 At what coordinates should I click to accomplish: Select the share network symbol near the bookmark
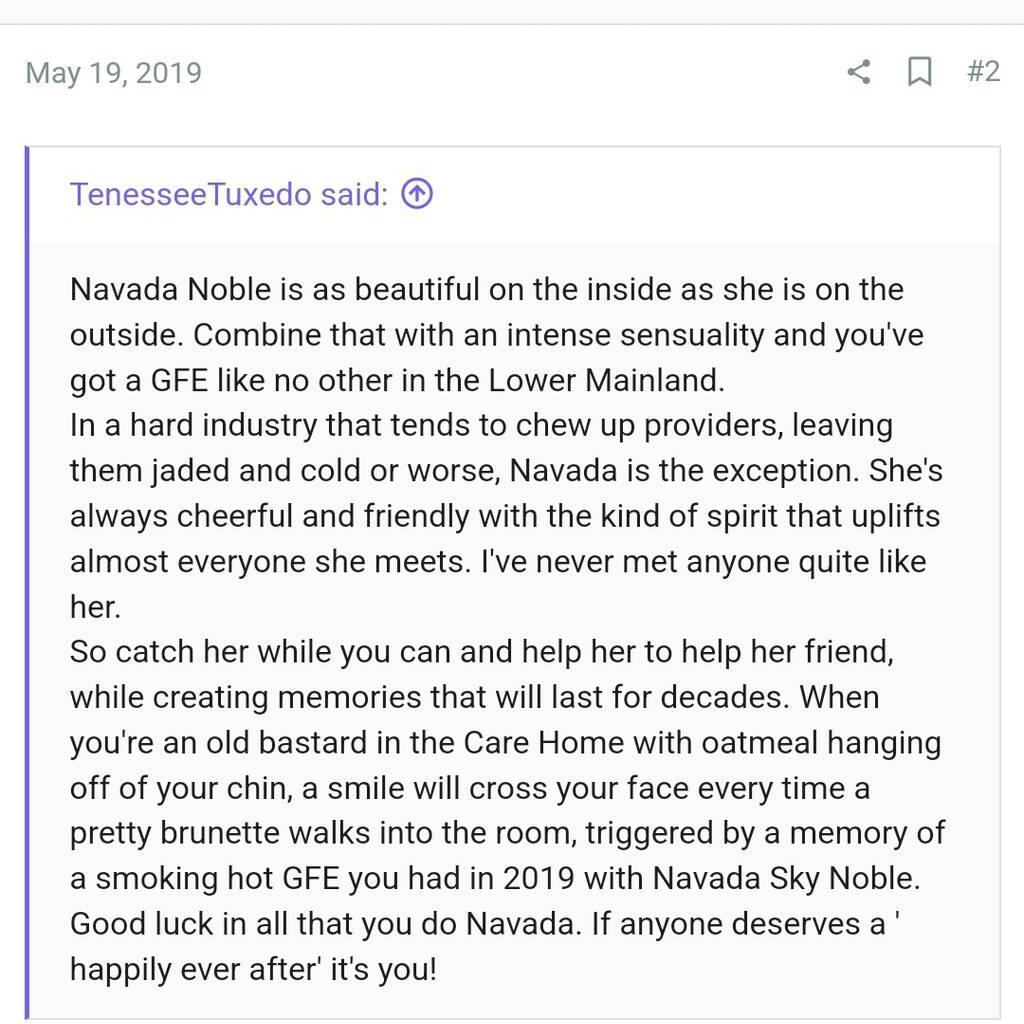pyautogui.click(x=858, y=72)
